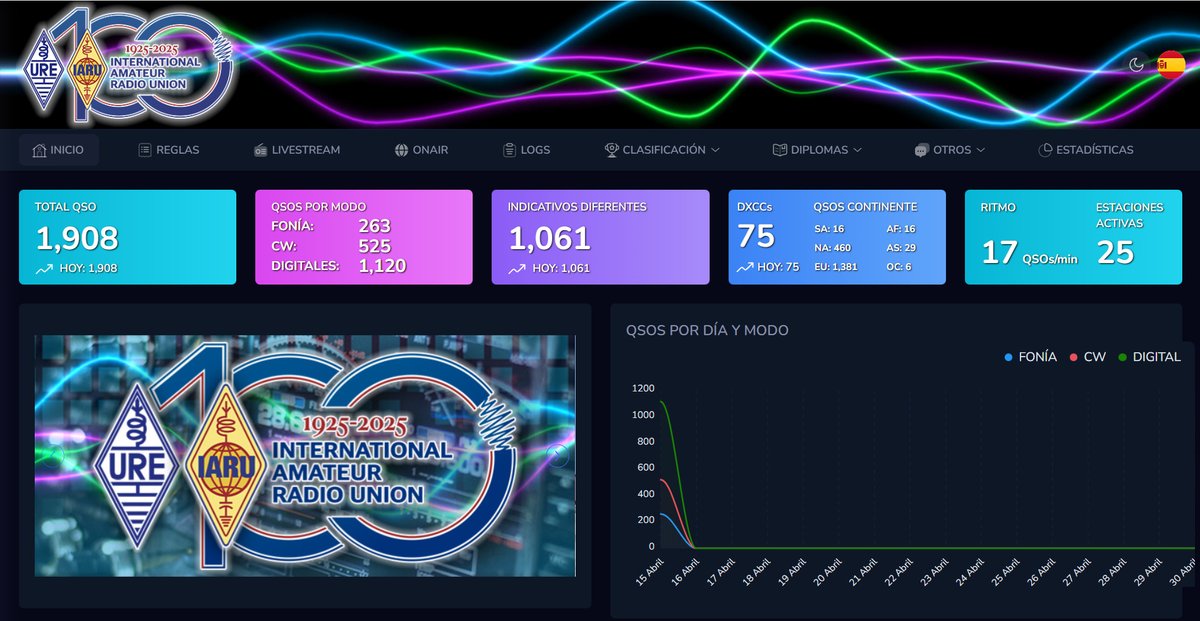Viewport: 1200px width, 621px height.
Task: Click the clipboard icon beside LOGS
Action: click(x=509, y=150)
